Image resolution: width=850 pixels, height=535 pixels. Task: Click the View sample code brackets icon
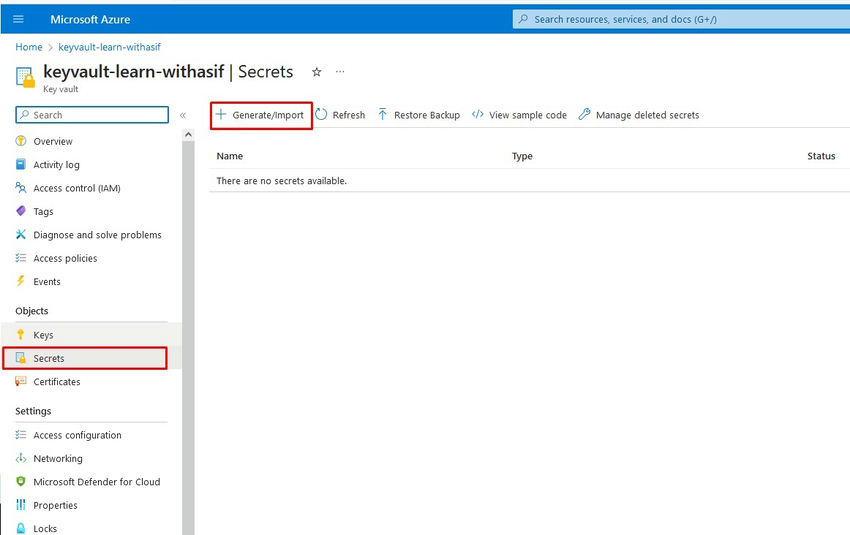click(478, 114)
